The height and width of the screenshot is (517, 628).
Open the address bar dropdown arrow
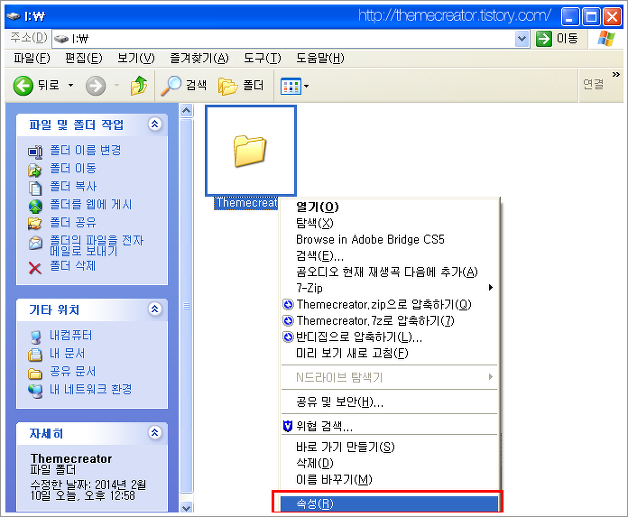pyautogui.click(x=521, y=39)
